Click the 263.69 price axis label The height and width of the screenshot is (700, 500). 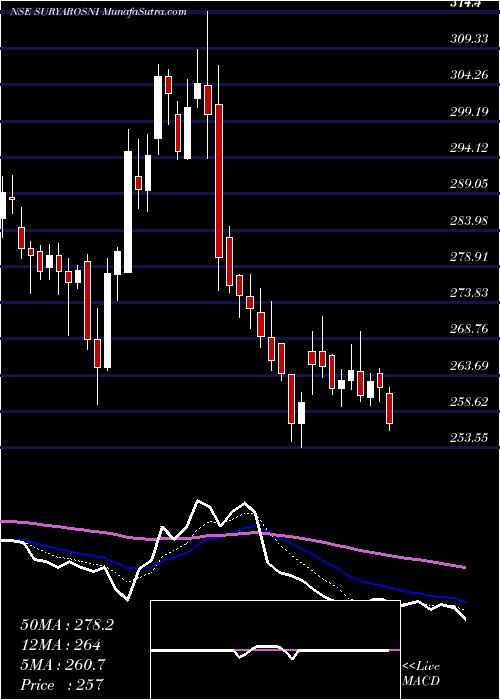tap(468, 365)
